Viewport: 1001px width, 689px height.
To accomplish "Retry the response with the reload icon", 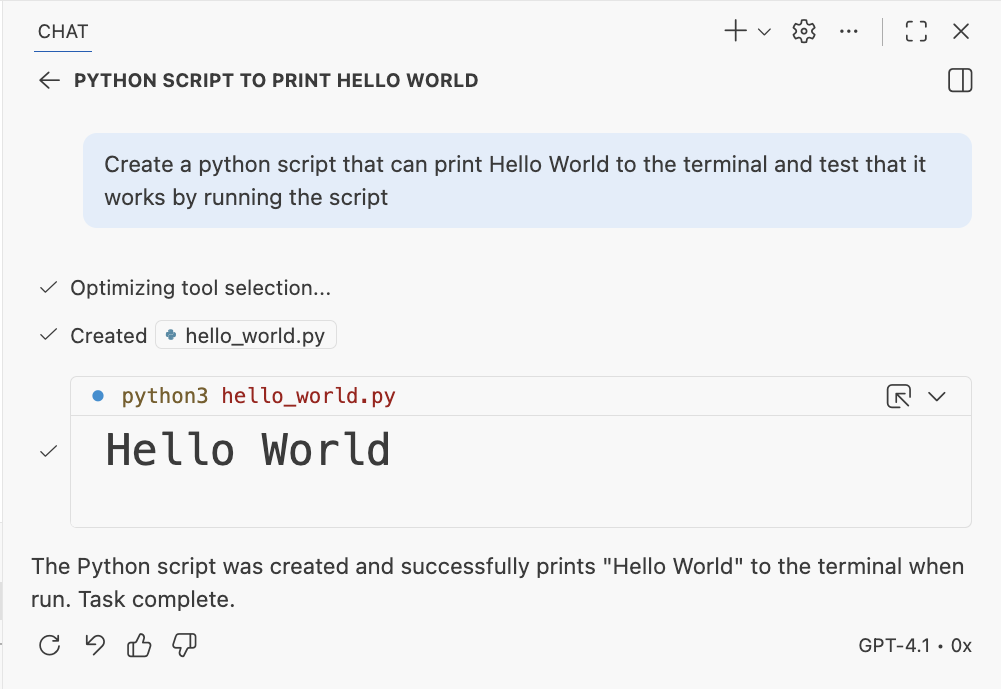I will coord(49,646).
